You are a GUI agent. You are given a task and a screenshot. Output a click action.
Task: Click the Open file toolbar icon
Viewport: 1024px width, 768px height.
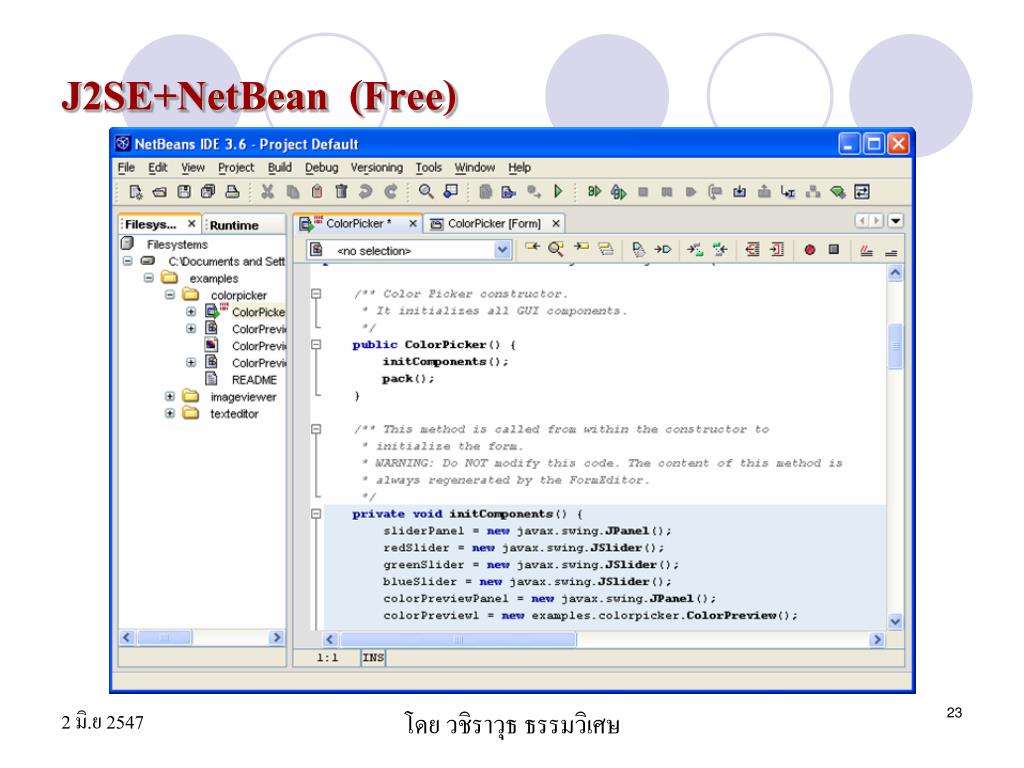click(159, 191)
